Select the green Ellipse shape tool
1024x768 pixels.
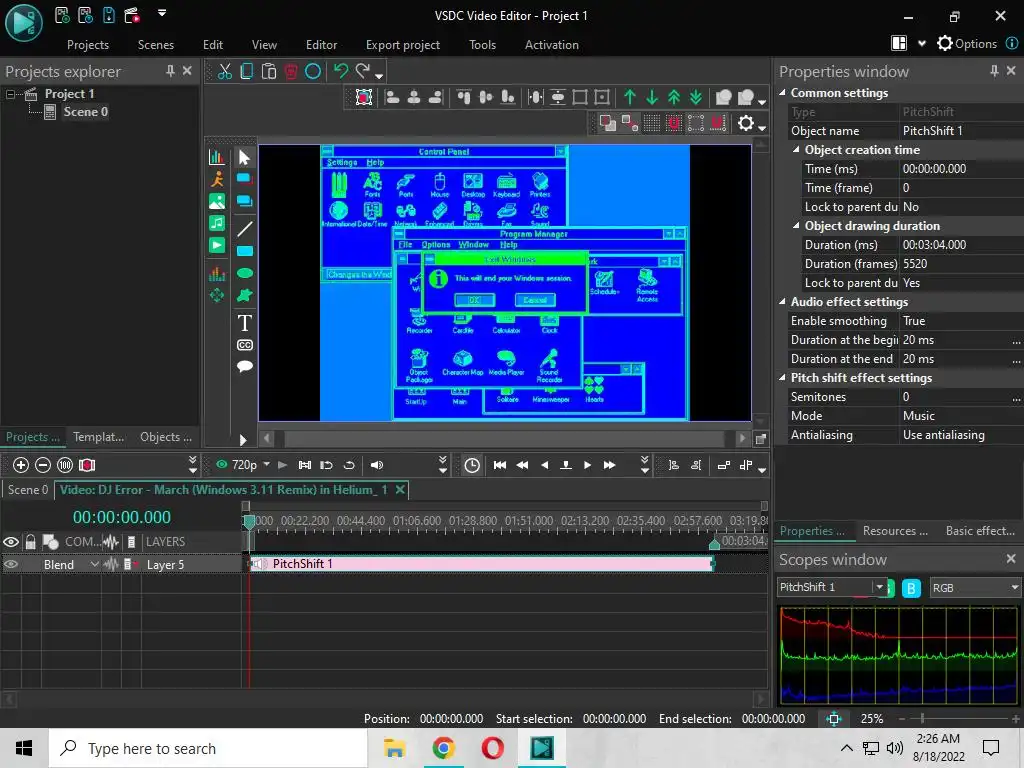[x=244, y=273]
